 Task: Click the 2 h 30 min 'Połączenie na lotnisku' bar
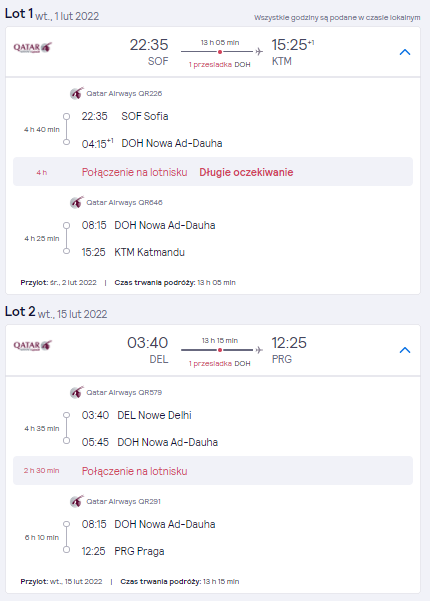pyautogui.click(x=213, y=471)
